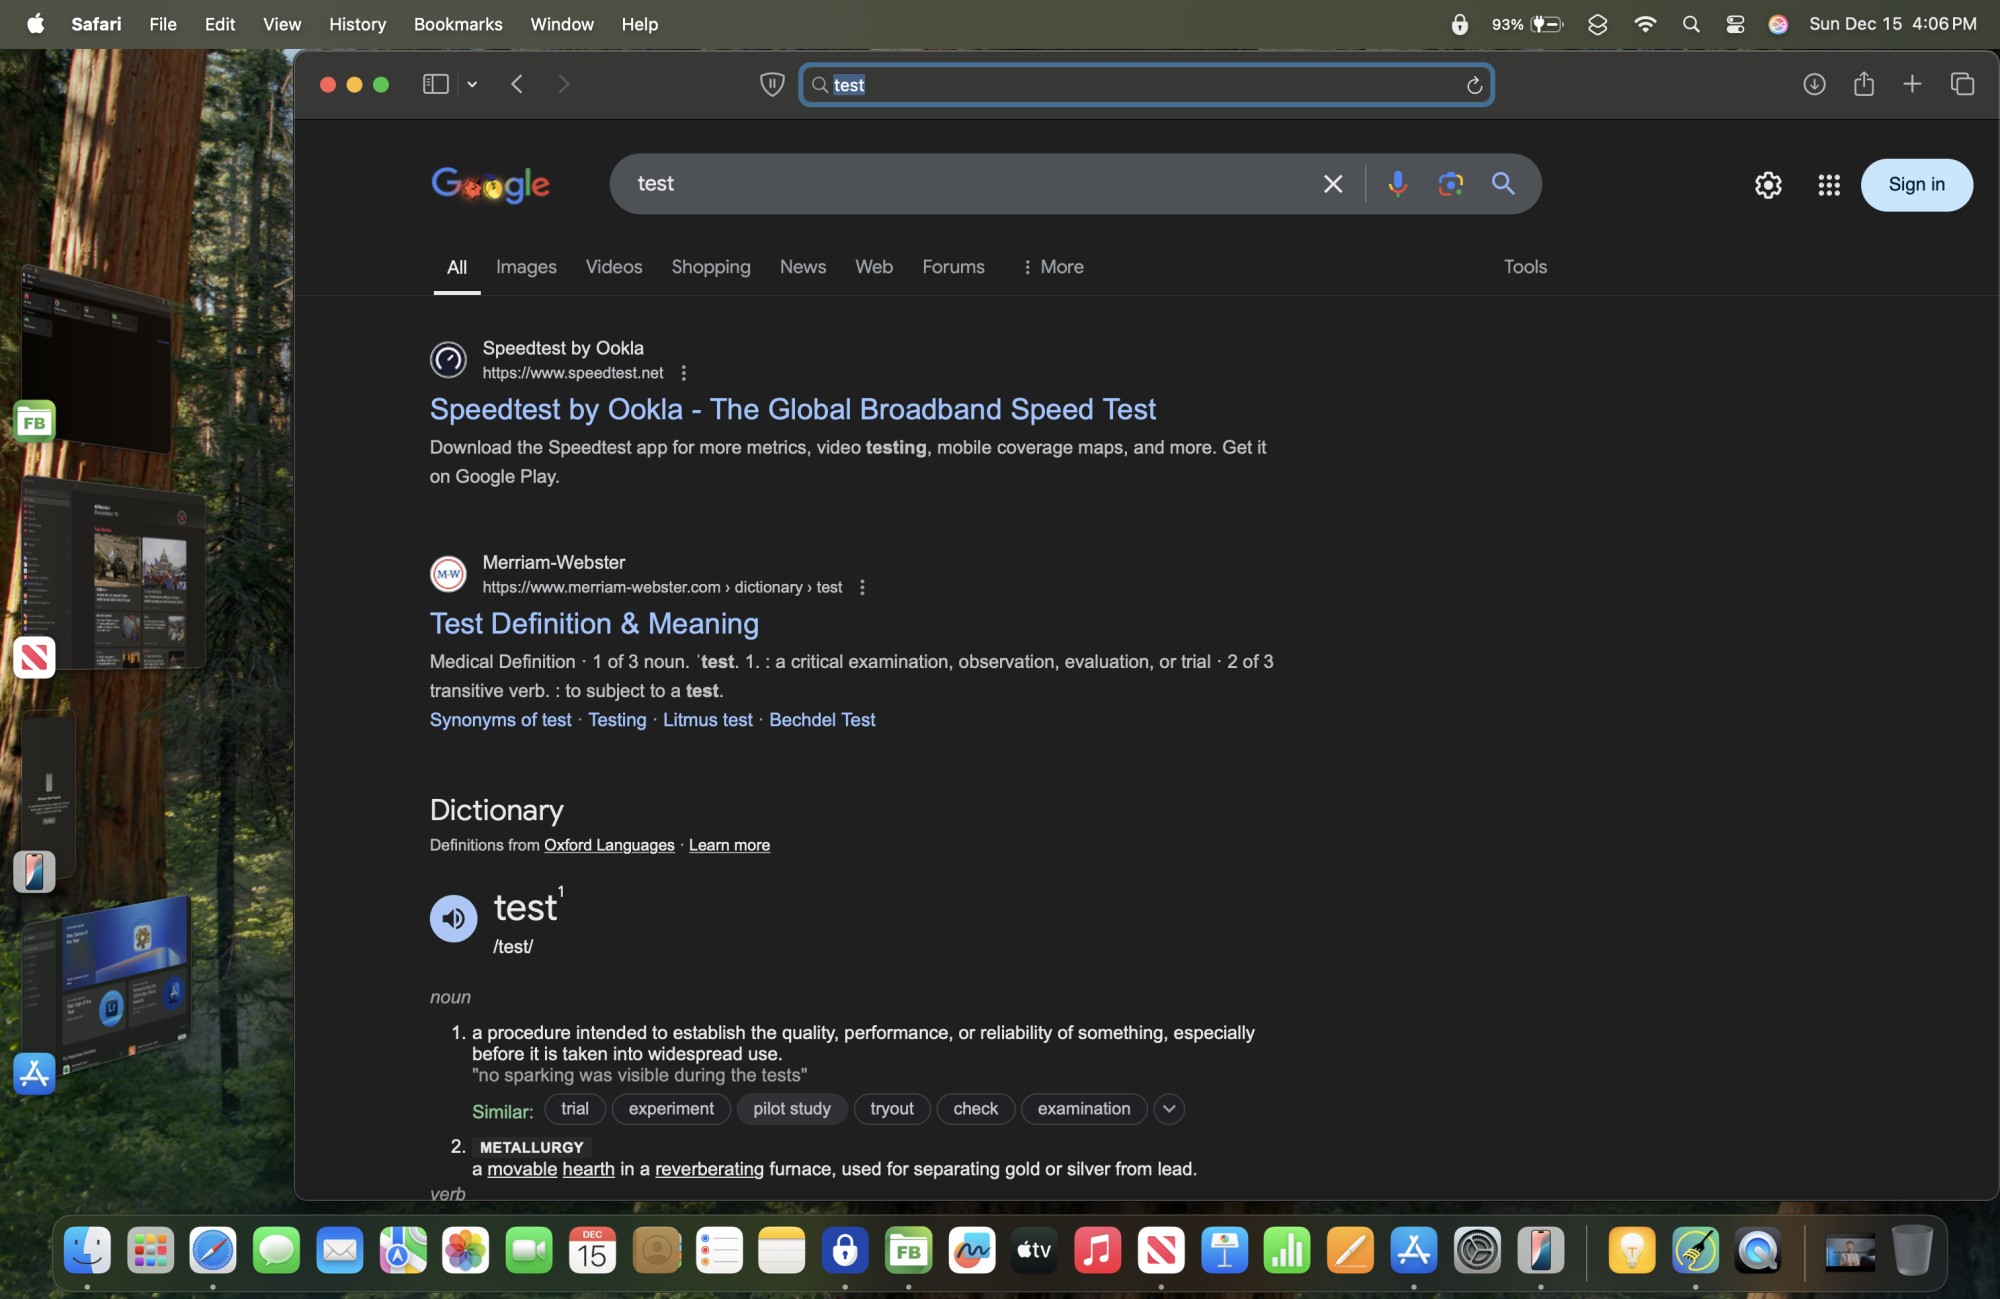
Task: Click the voice search microphone icon
Action: [x=1397, y=184]
